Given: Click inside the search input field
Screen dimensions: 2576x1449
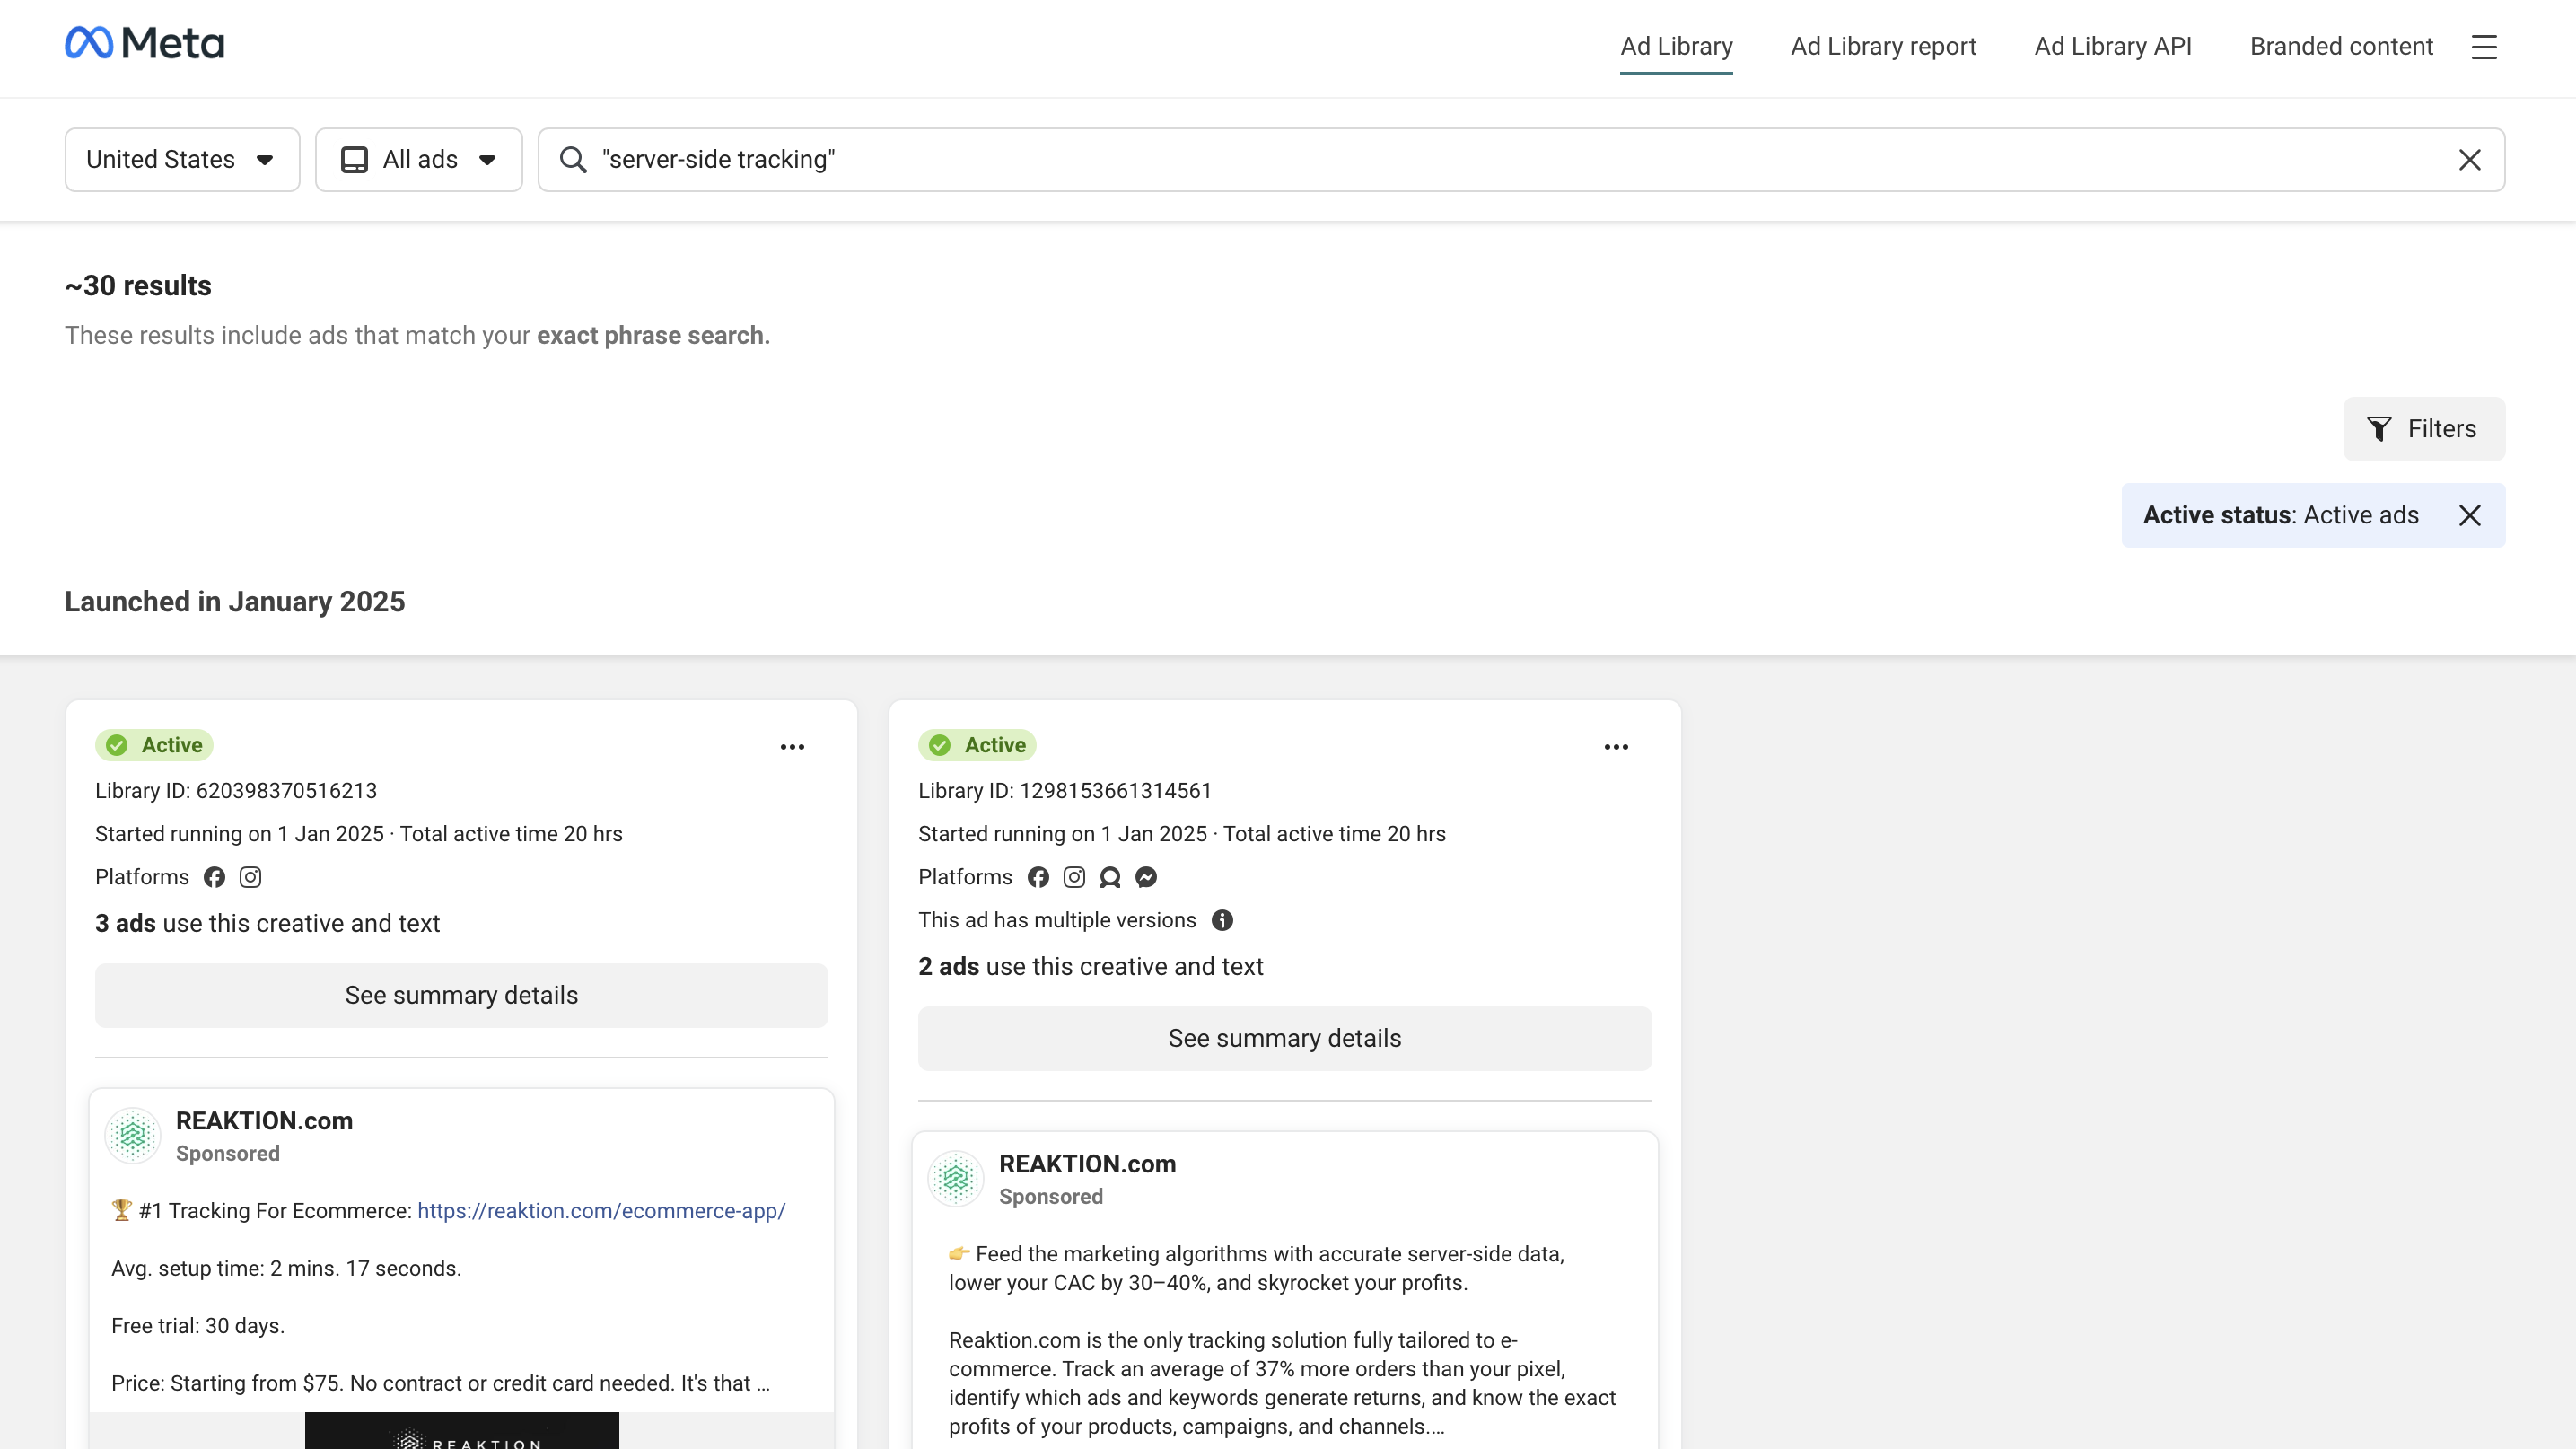Looking at the screenshot, I should point(1521,159).
